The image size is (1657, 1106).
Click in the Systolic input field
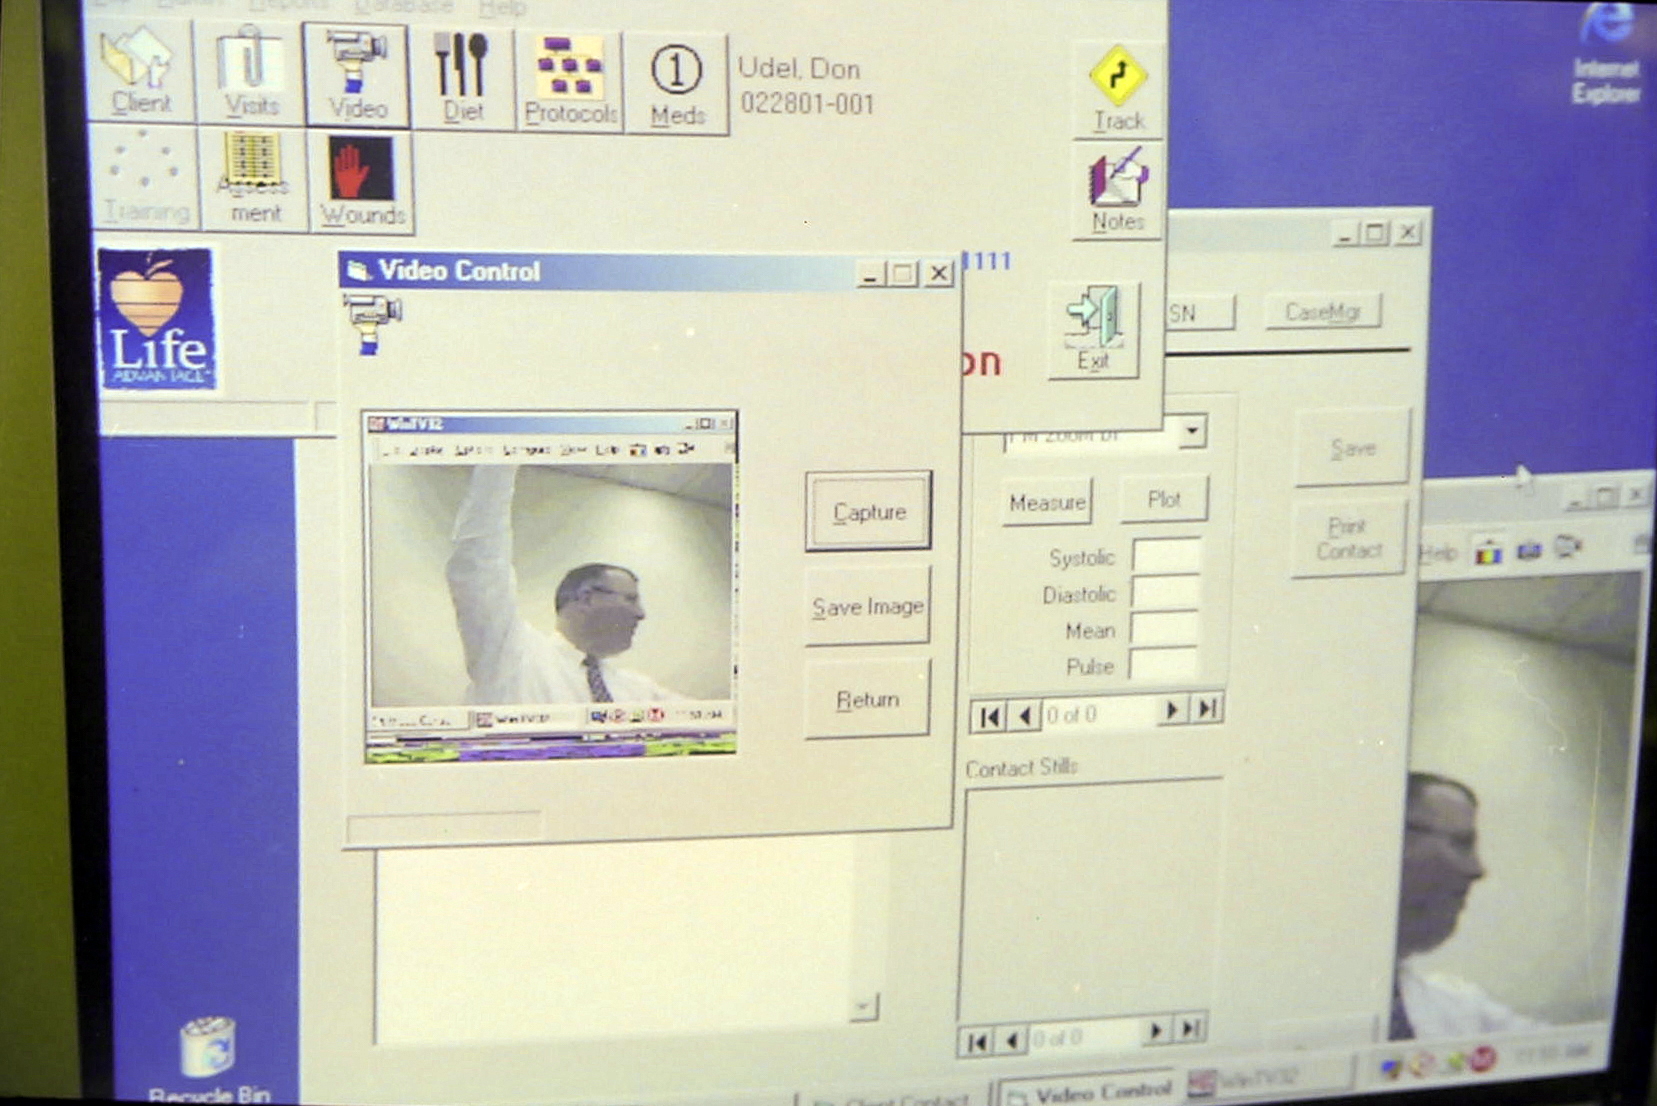click(x=1165, y=556)
